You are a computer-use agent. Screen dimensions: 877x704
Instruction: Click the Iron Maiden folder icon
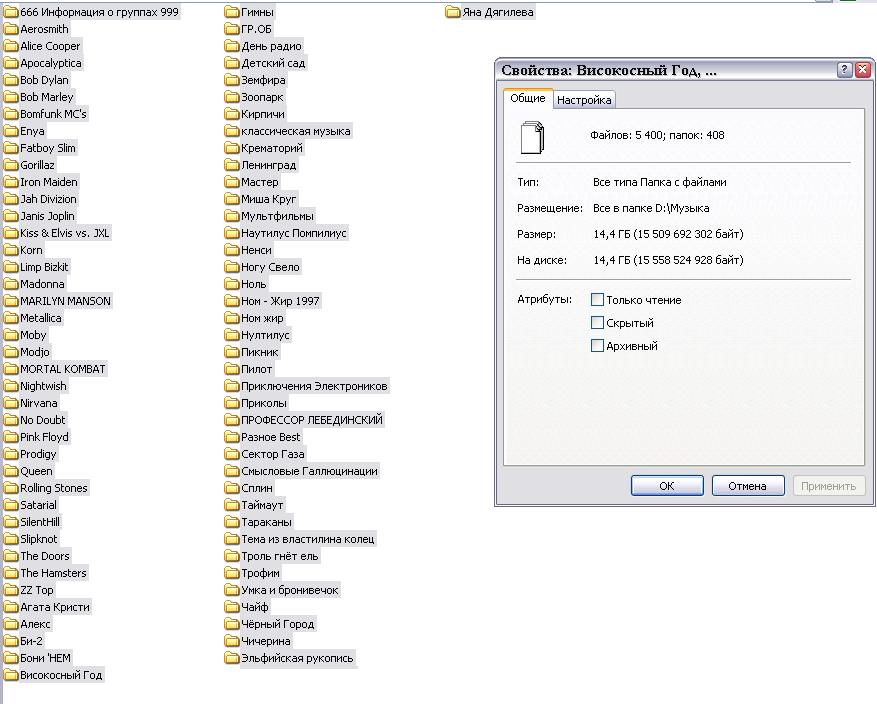pyautogui.click(x=11, y=182)
